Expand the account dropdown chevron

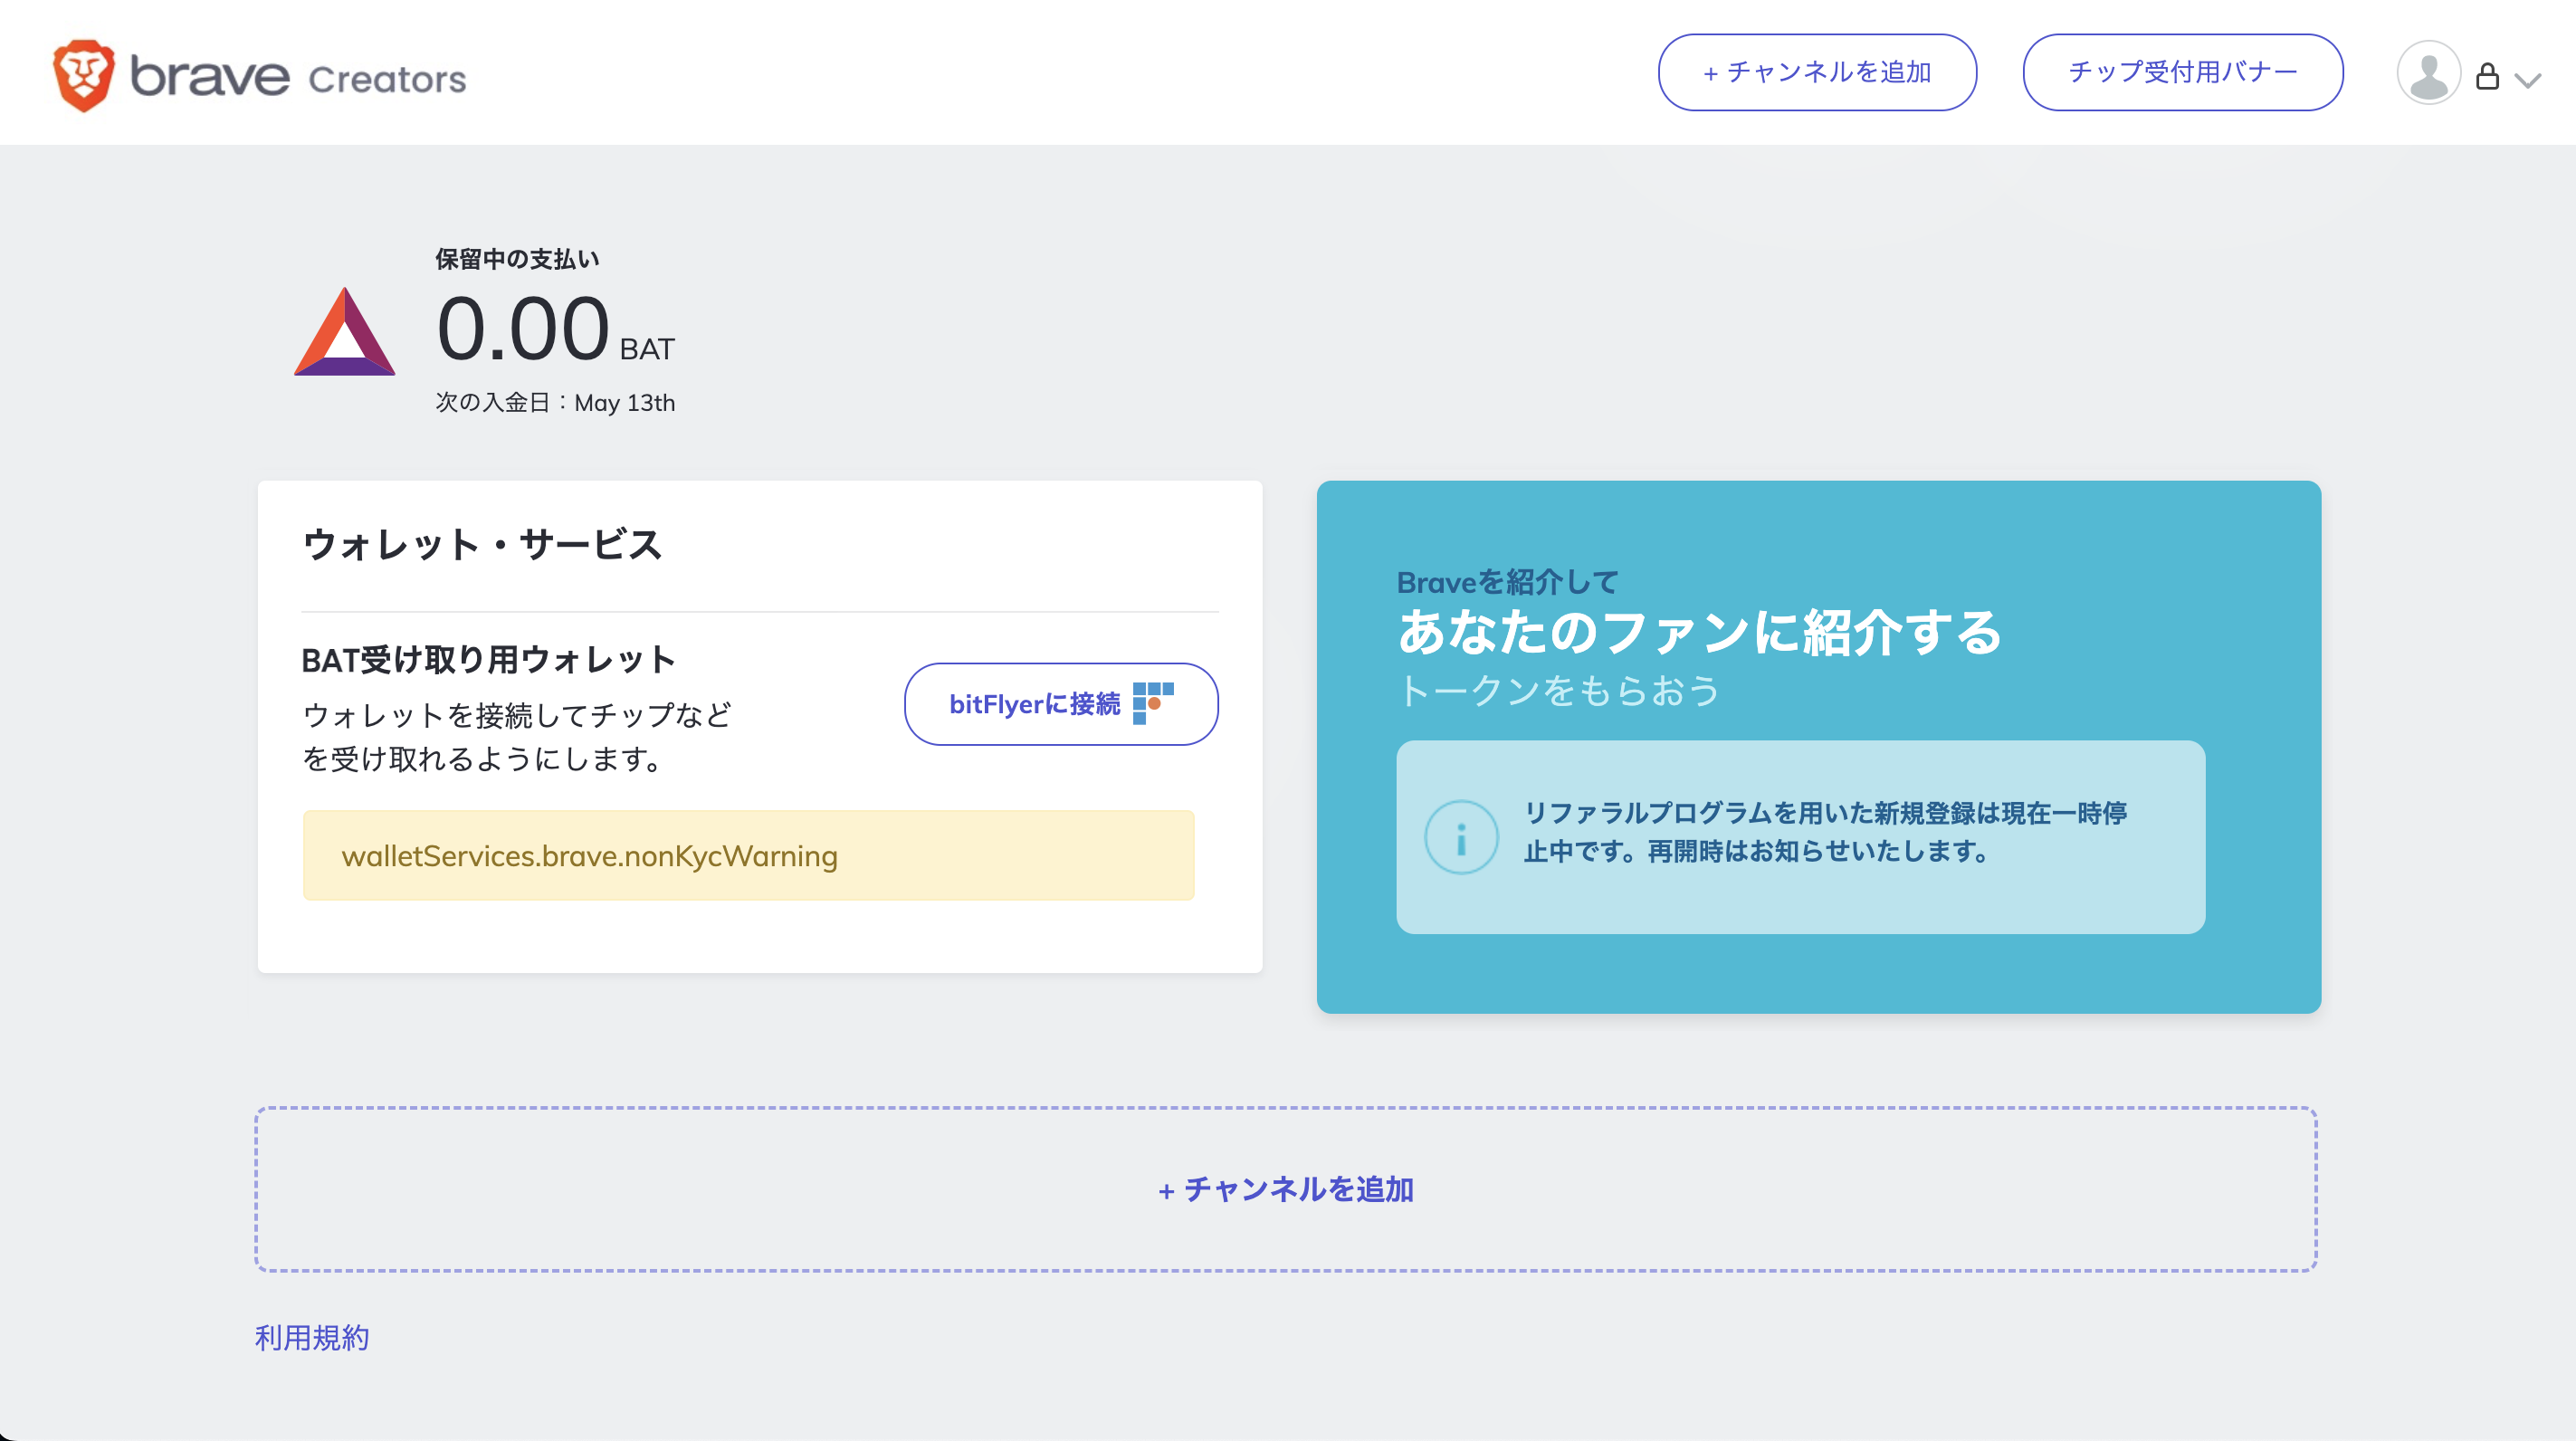click(2527, 81)
